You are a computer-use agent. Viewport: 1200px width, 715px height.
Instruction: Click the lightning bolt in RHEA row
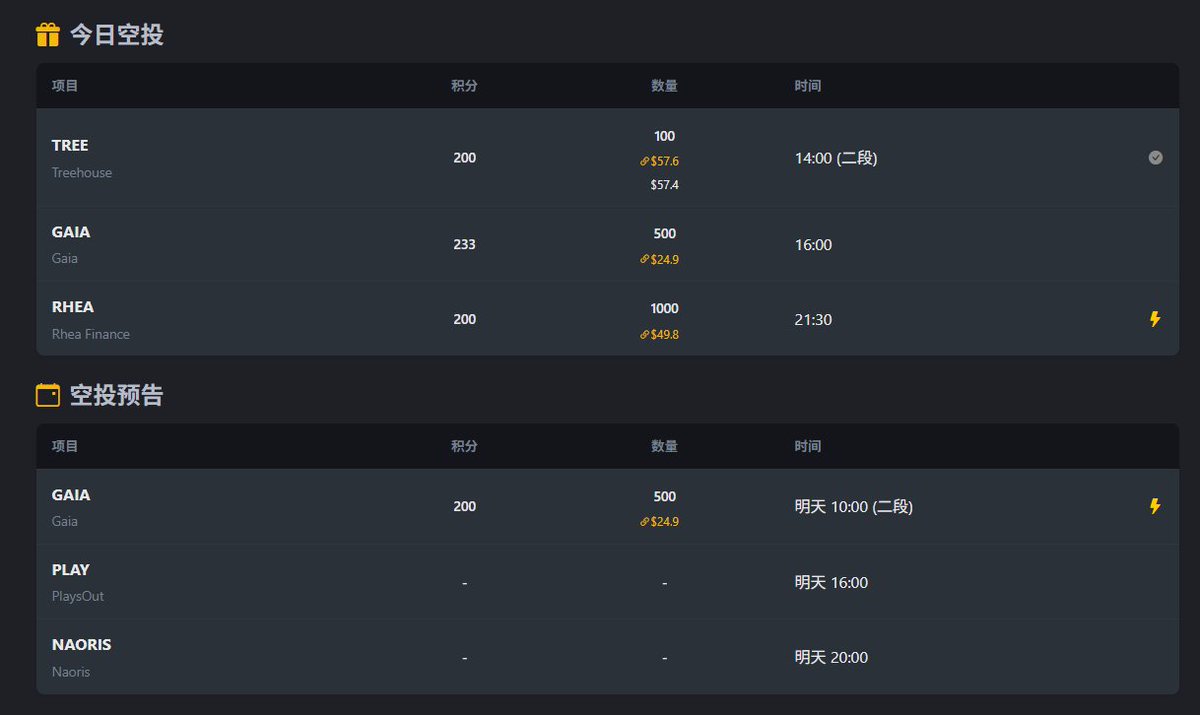click(1155, 319)
